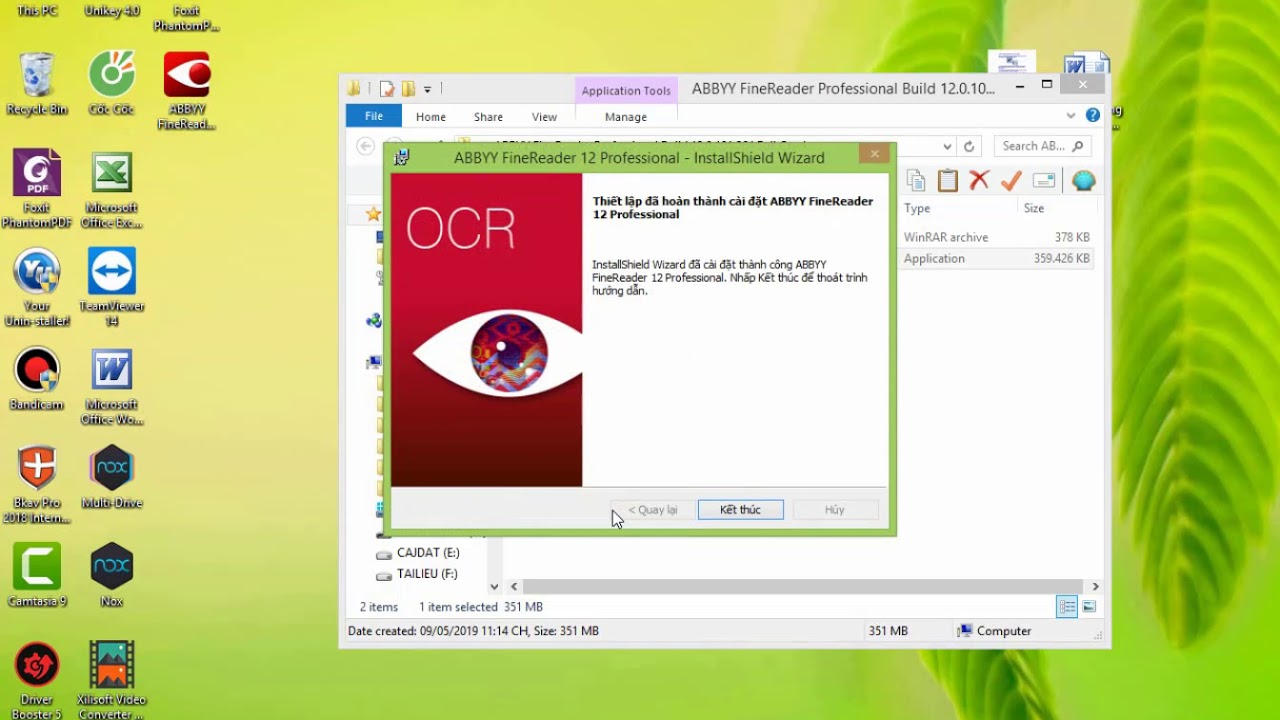Open the address bar history dropdown
This screenshot has width=1280, height=720.
coord(947,146)
